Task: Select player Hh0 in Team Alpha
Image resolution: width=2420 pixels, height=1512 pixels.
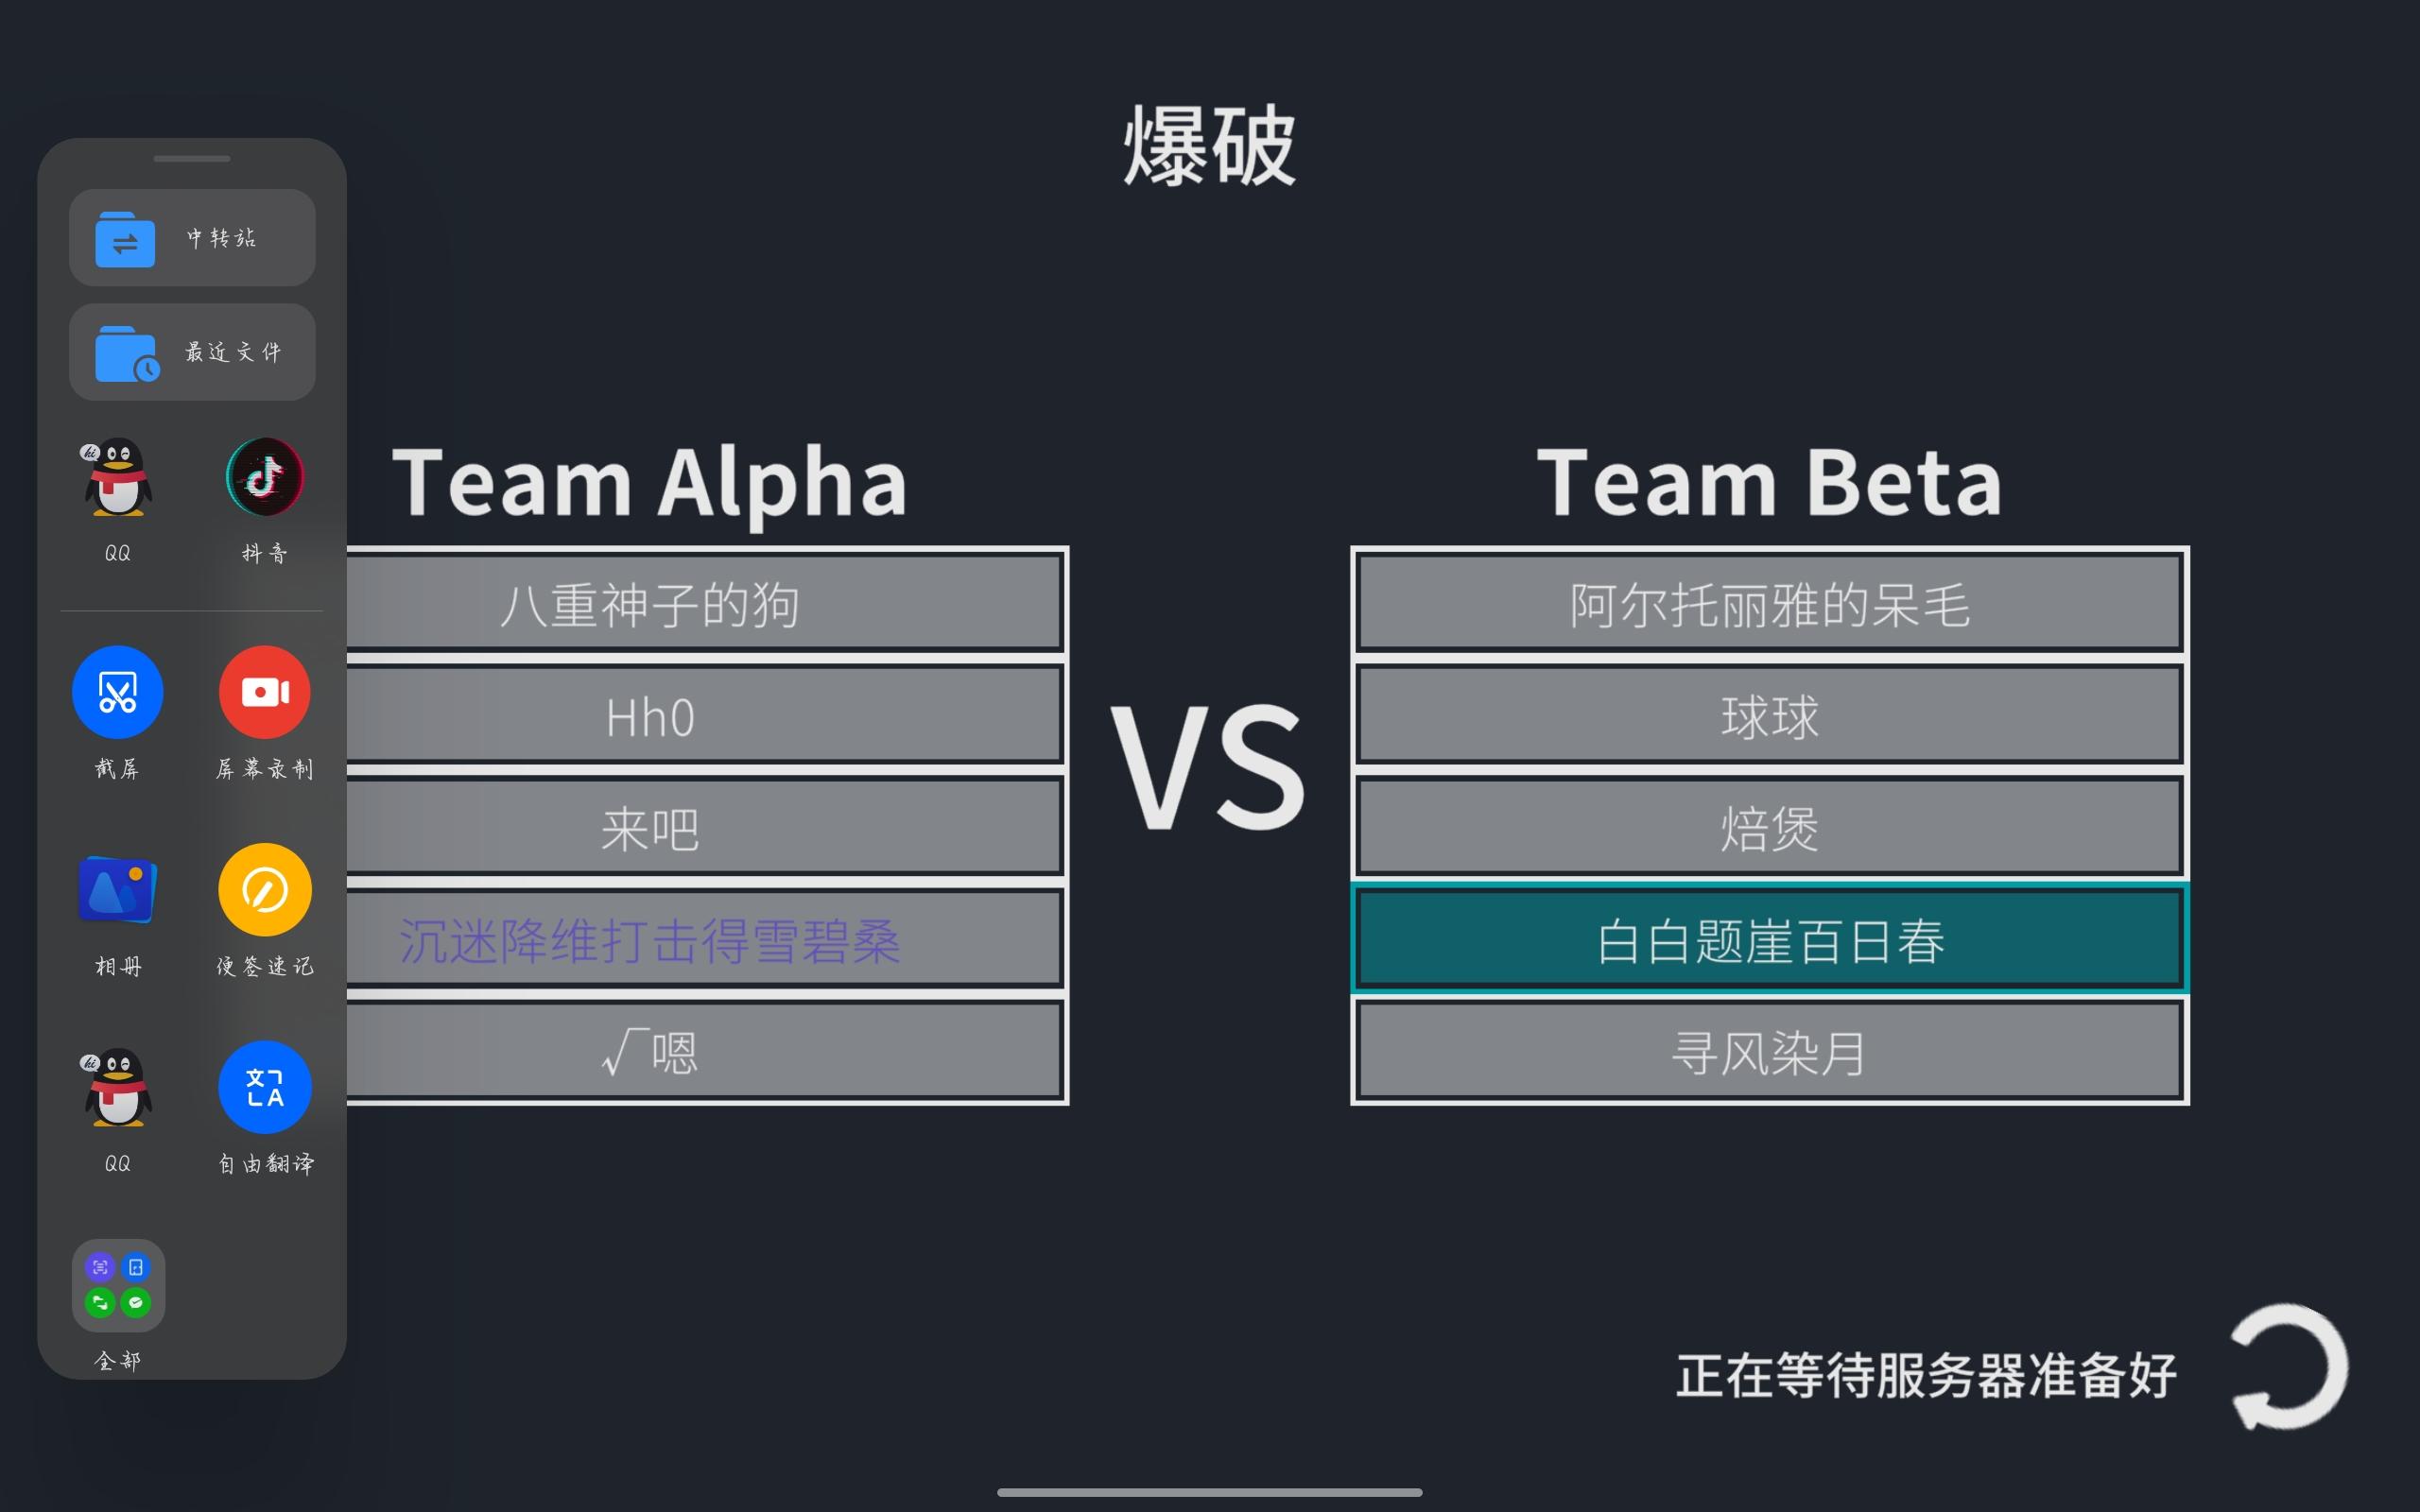Action: [x=705, y=715]
